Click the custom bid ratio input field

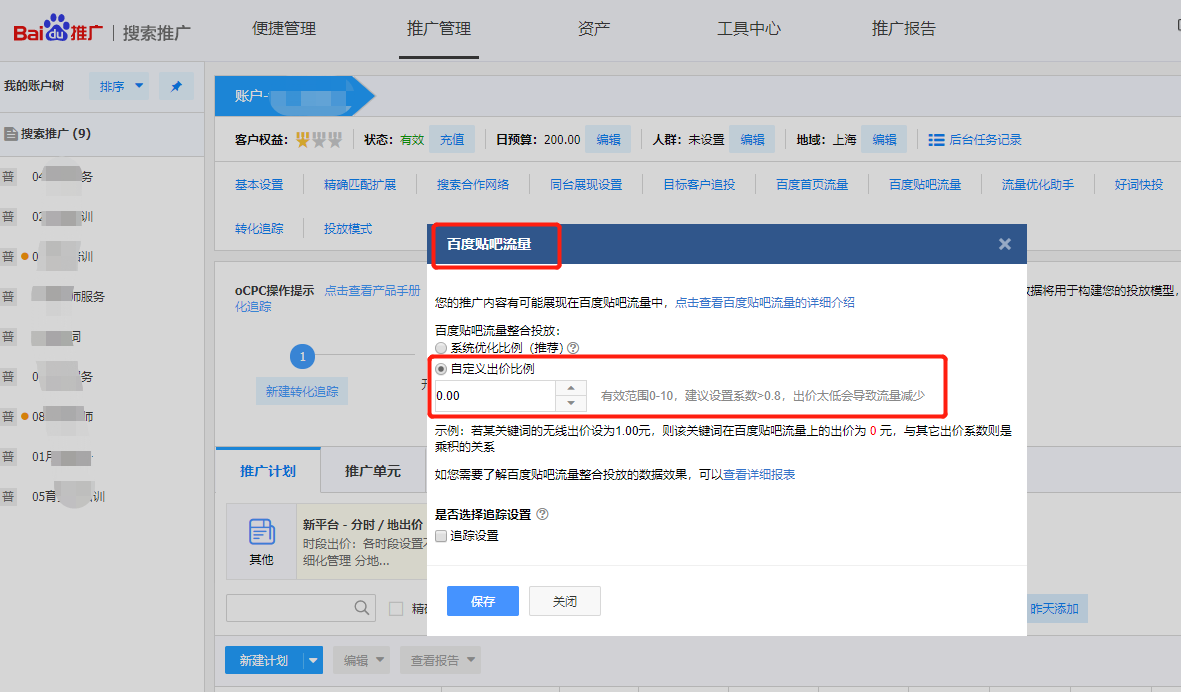(496, 395)
